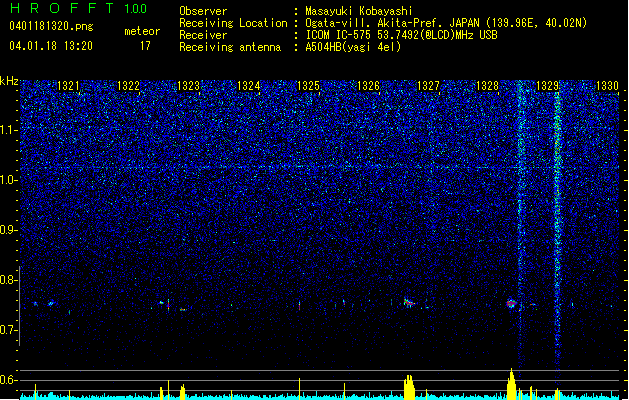The width and height of the screenshot is (629, 400).
Task: Click the timestamp 04.01.18 13:20
Action: (x=51, y=46)
